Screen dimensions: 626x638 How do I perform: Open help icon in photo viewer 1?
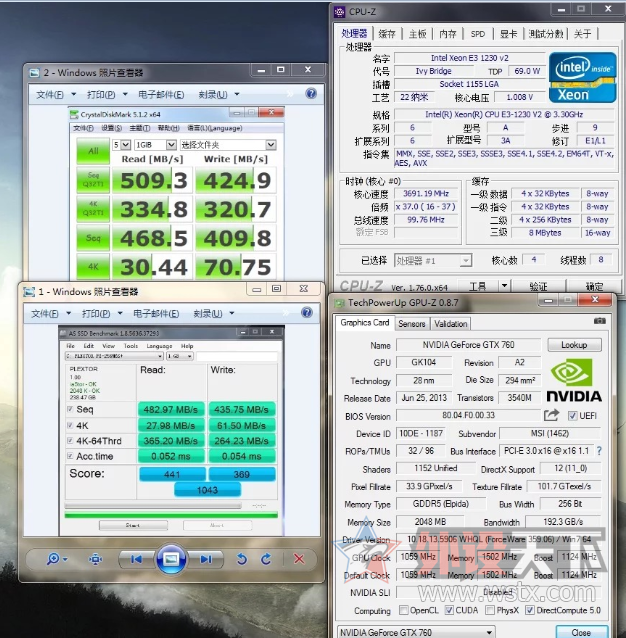[307, 312]
